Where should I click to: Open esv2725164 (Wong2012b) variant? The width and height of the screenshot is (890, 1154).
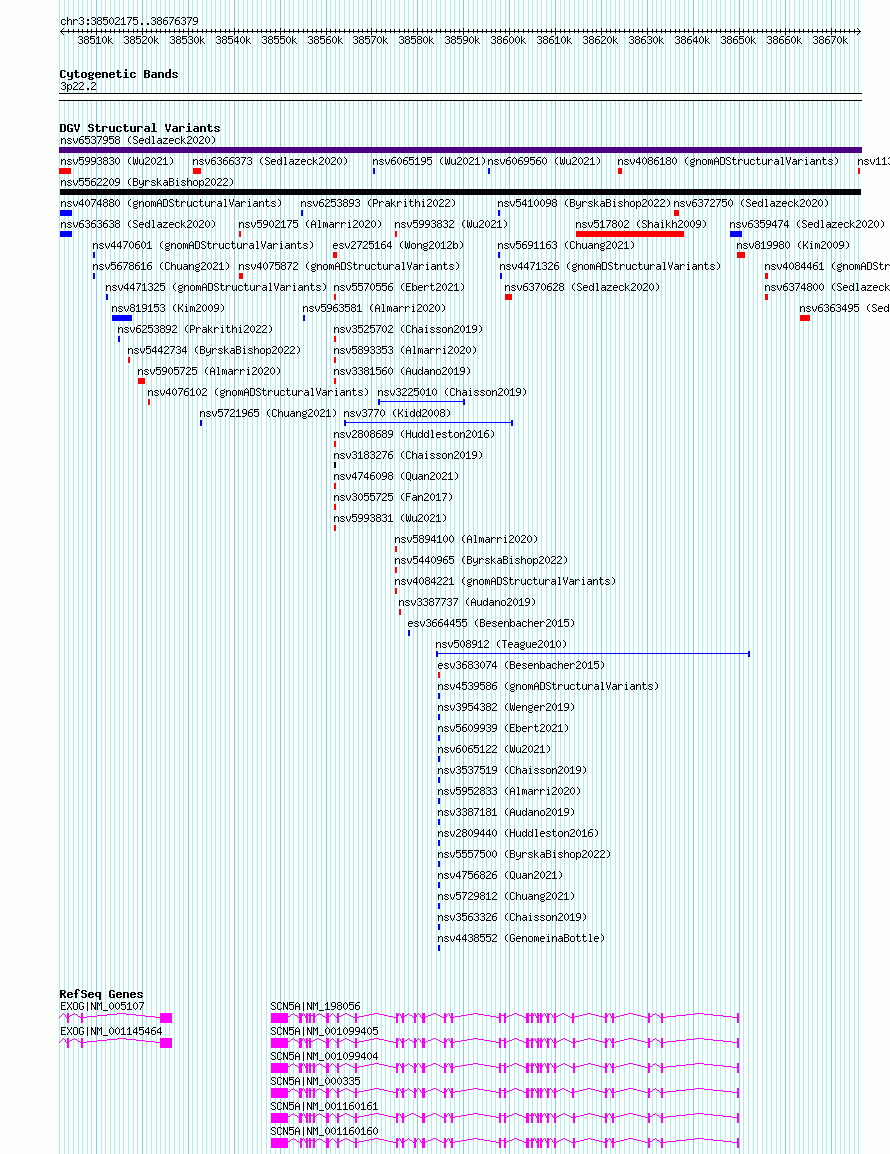pos(398,244)
